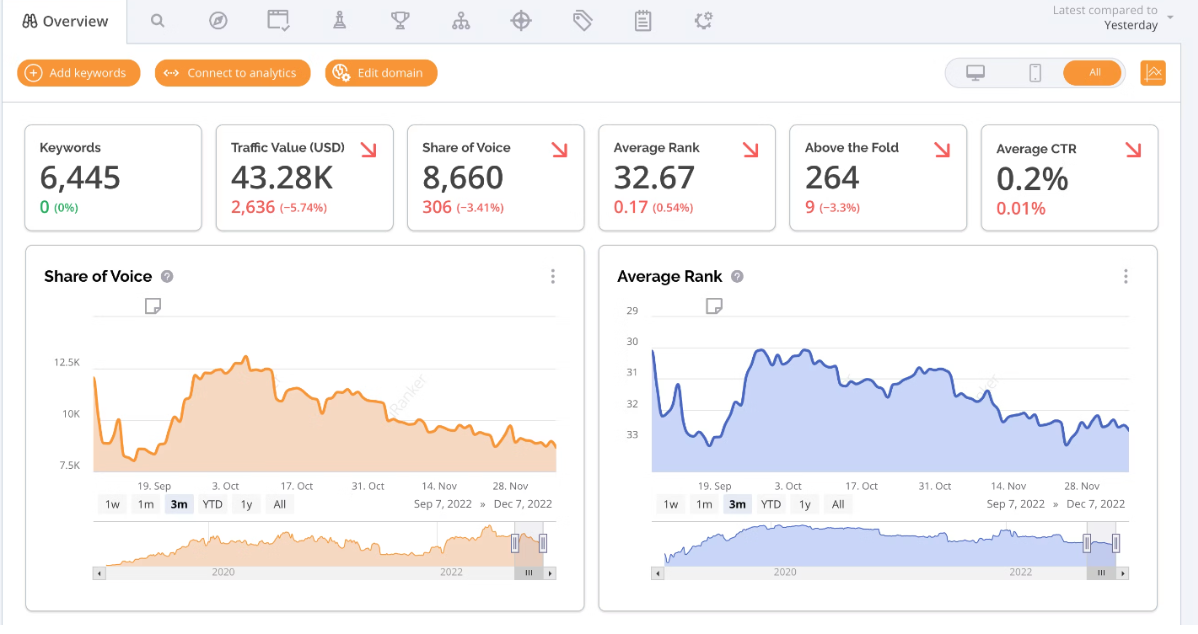This screenshot has height=634, width=1198.
Task: Open the crosshair target tab
Action: point(521,21)
